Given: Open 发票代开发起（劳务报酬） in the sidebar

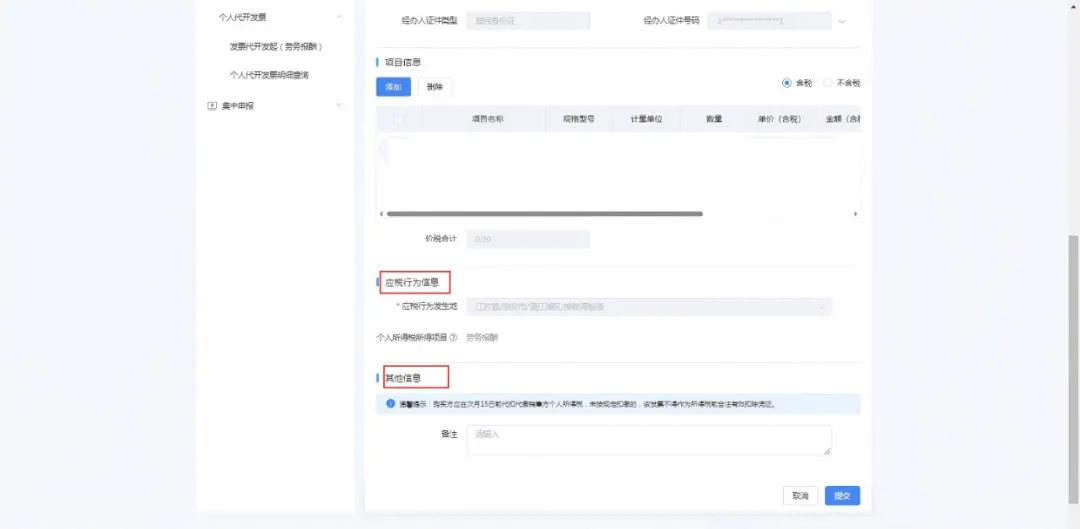Looking at the screenshot, I should 276,46.
